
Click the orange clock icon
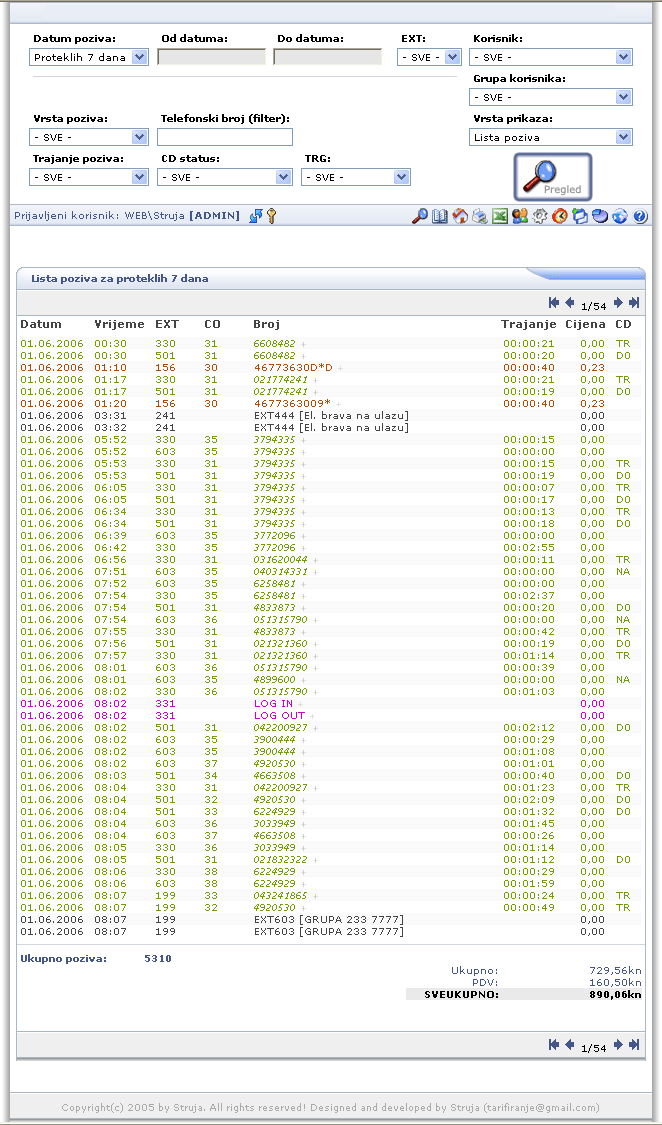coord(560,215)
